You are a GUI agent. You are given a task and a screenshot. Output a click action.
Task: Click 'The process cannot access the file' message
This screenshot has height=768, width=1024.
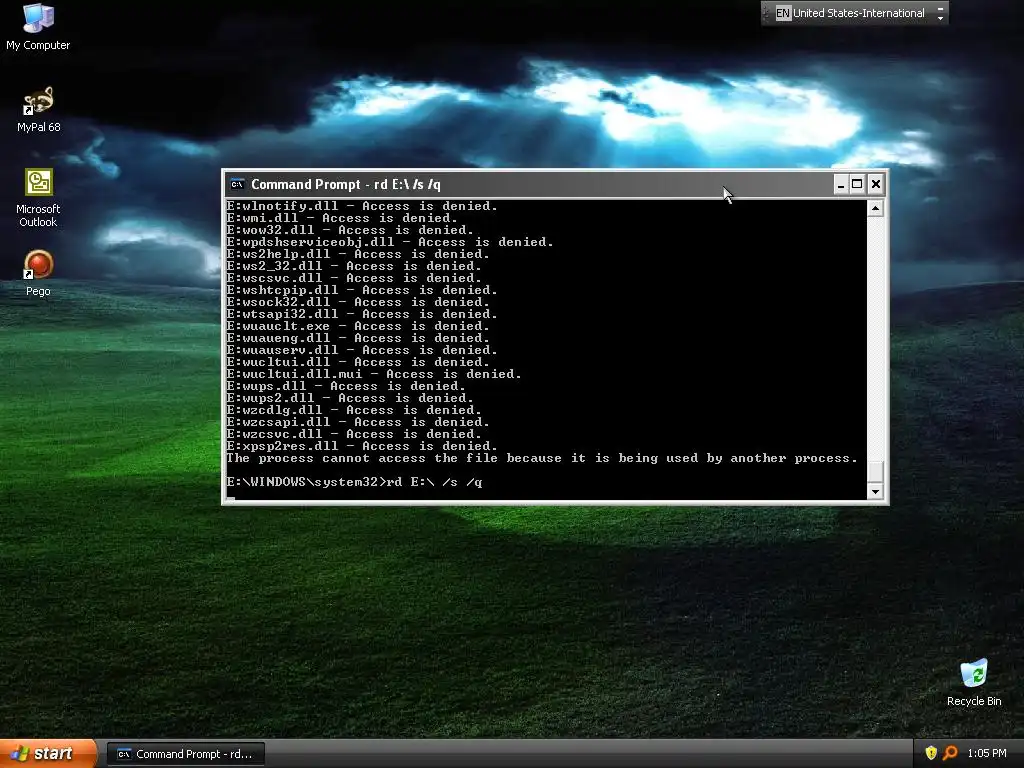542,458
